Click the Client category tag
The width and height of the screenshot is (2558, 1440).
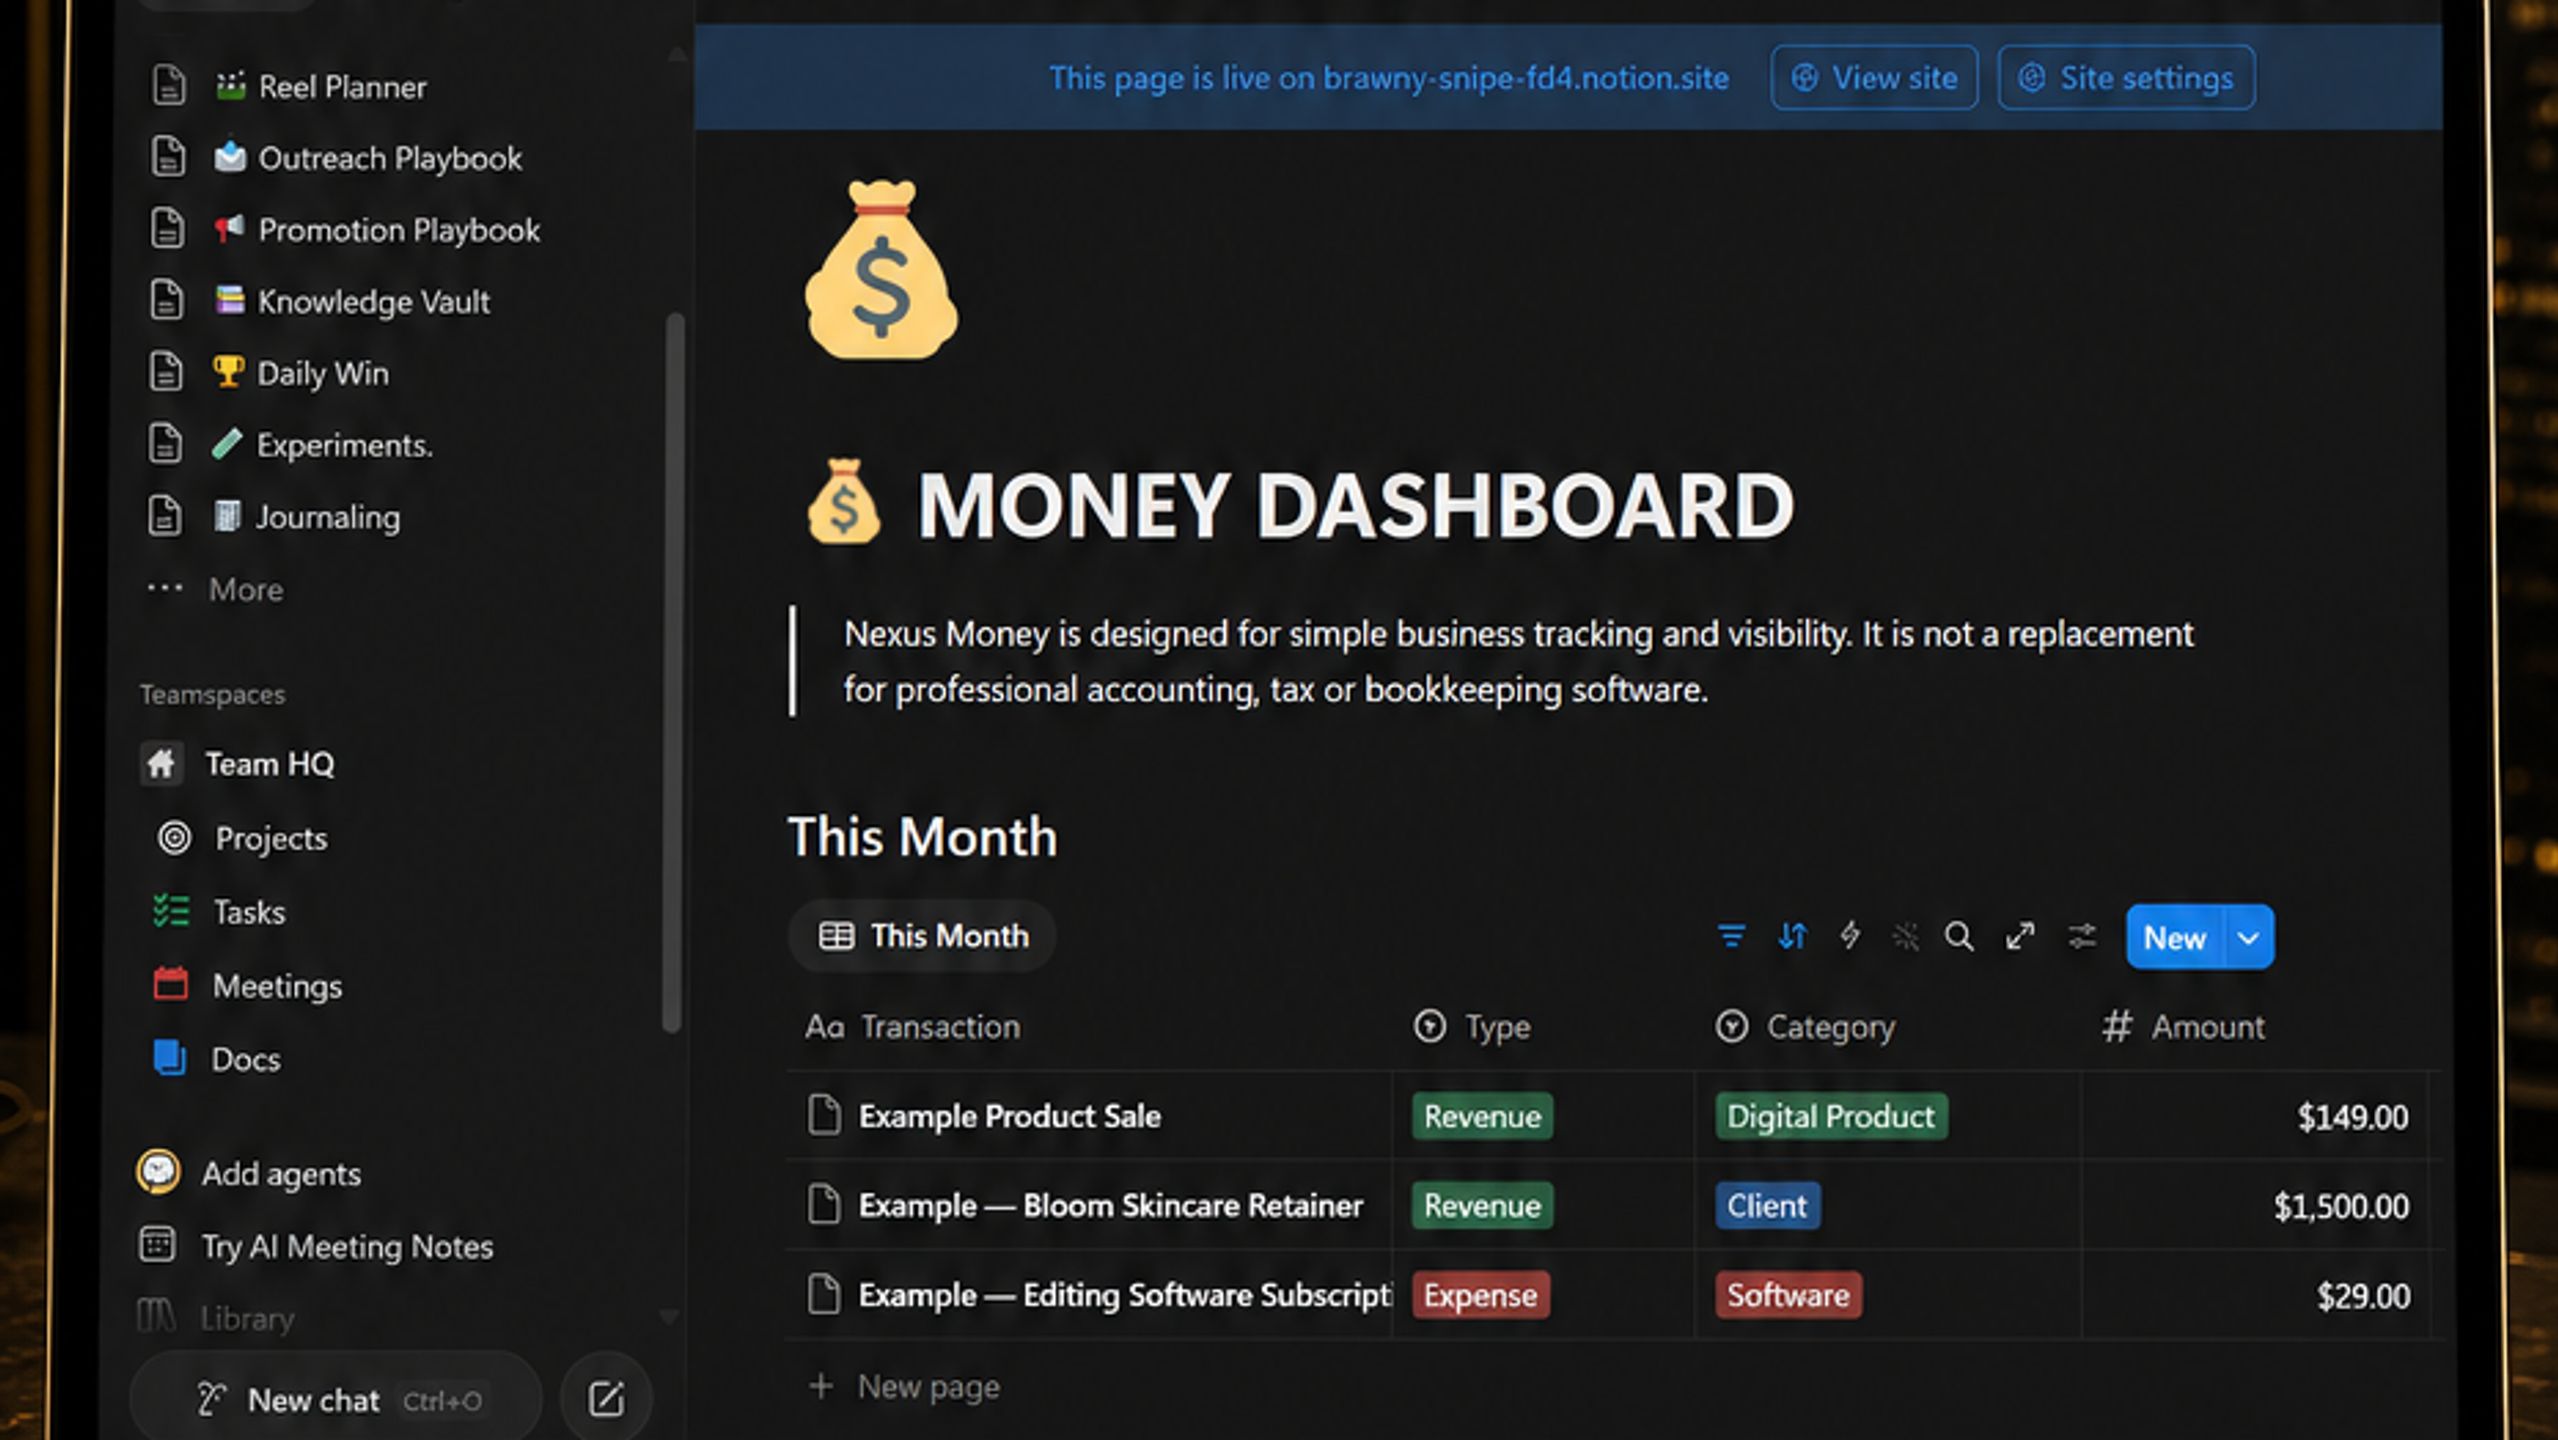tap(1767, 1205)
